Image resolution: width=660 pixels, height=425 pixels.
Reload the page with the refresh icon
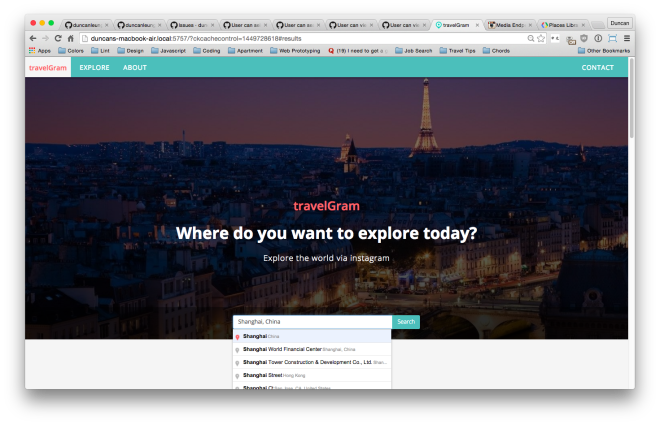click(x=58, y=38)
